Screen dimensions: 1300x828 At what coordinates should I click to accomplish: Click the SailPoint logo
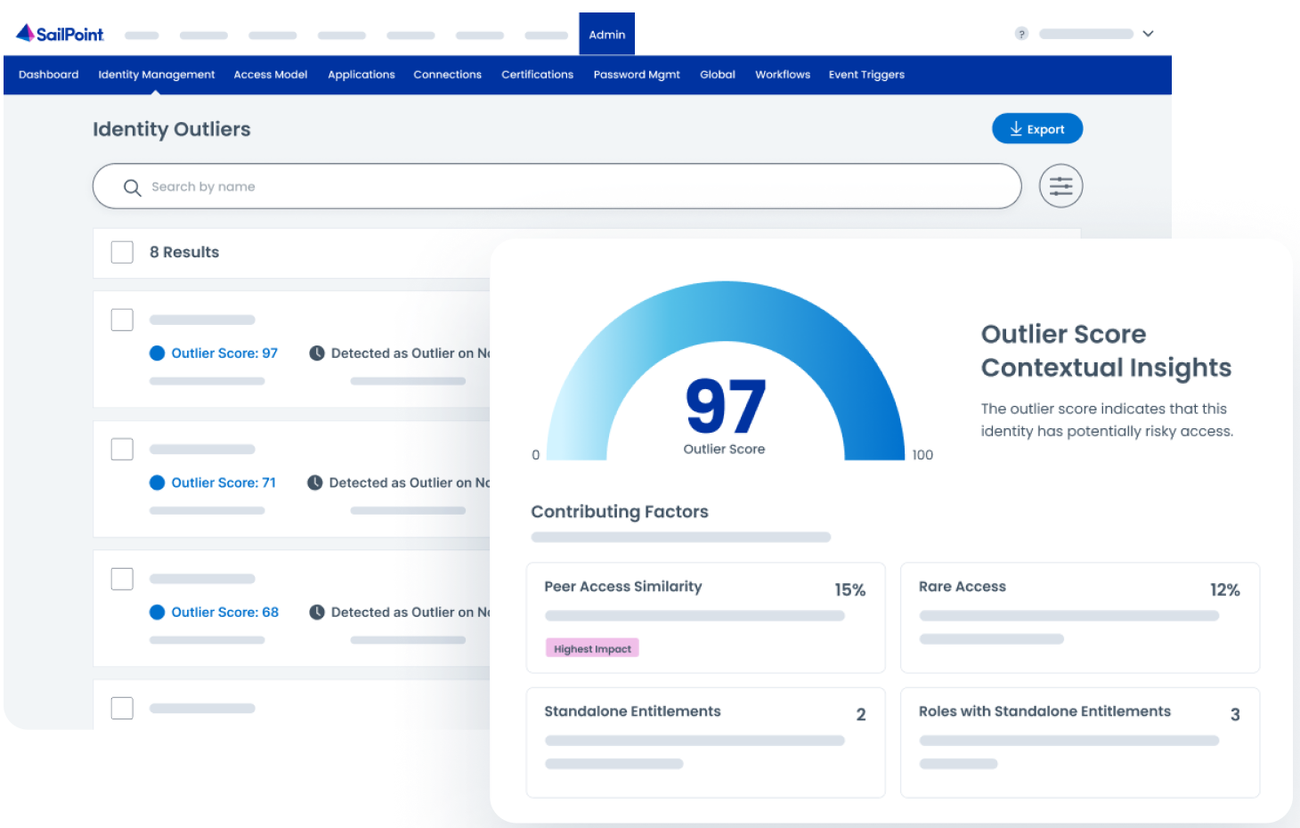click(x=60, y=34)
